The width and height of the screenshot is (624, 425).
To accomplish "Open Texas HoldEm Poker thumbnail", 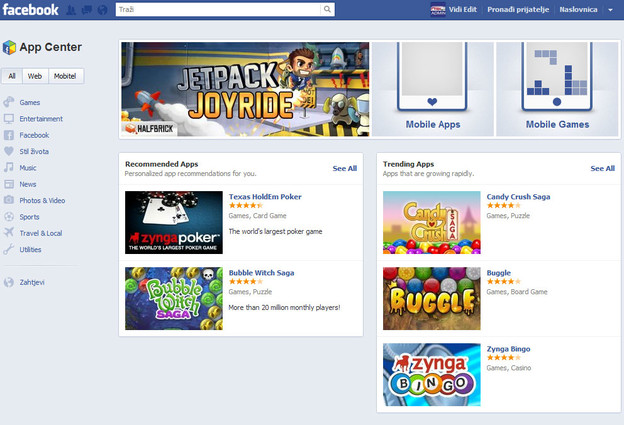I will click(x=174, y=222).
